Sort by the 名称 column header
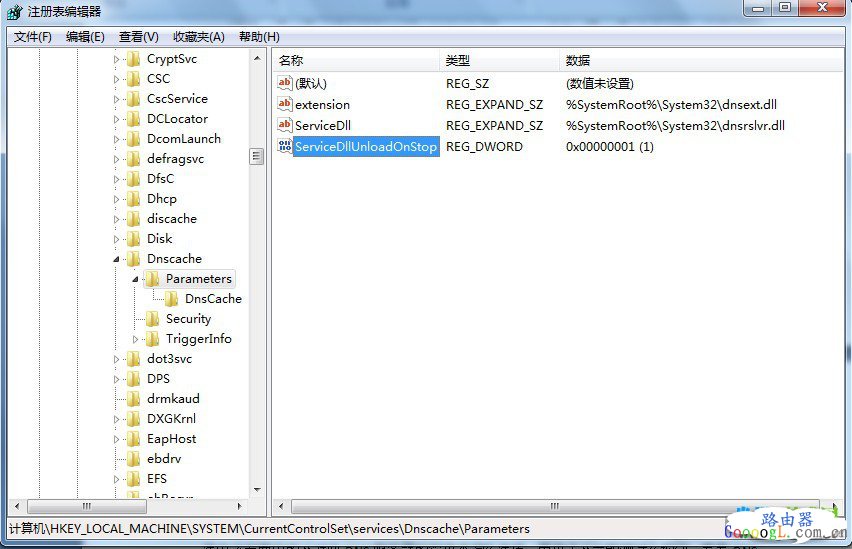This screenshot has height=549, width=852. pos(355,61)
